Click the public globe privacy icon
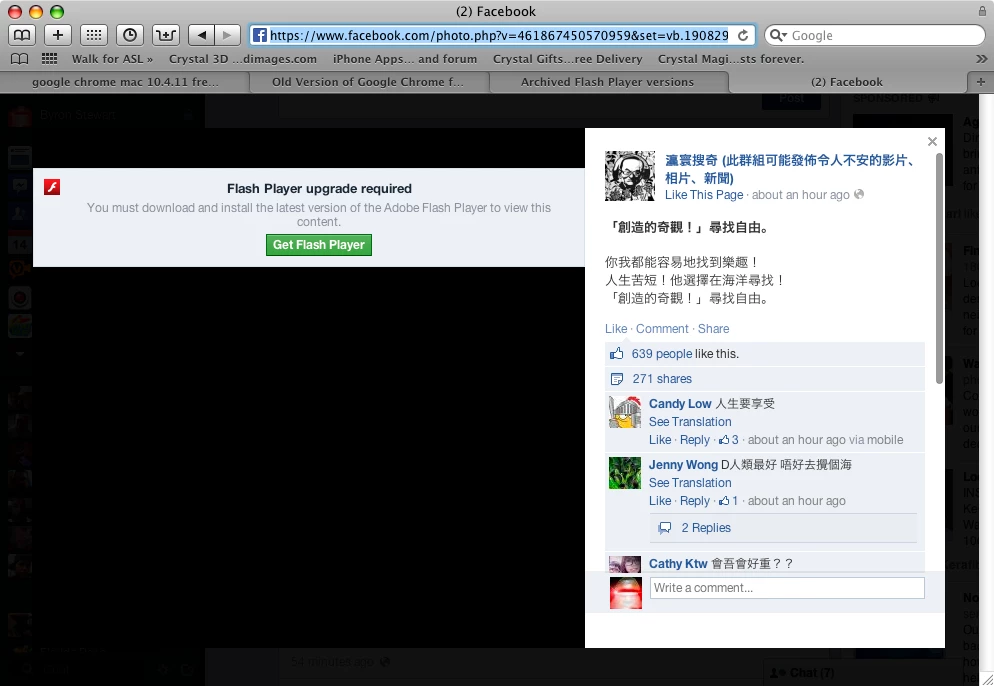Image resolution: width=994 pixels, height=686 pixels. coord(859,194)
